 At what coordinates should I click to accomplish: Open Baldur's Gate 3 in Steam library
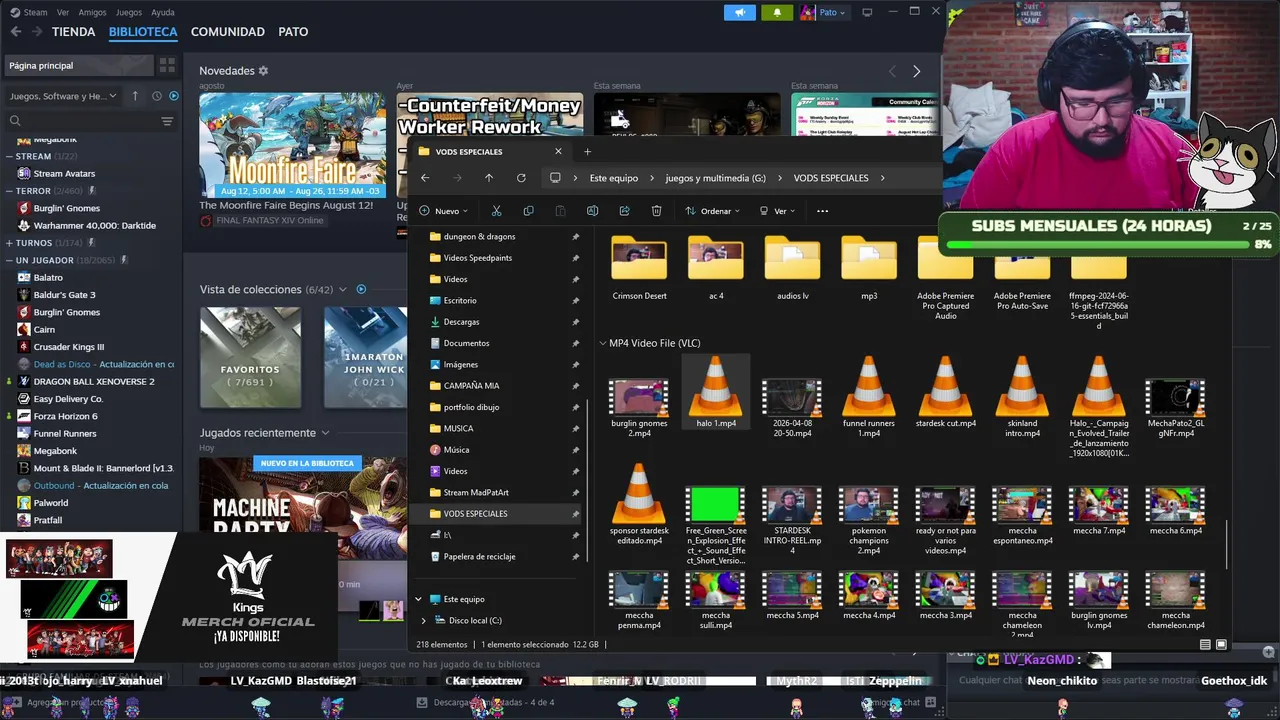(x=64, y=295)
